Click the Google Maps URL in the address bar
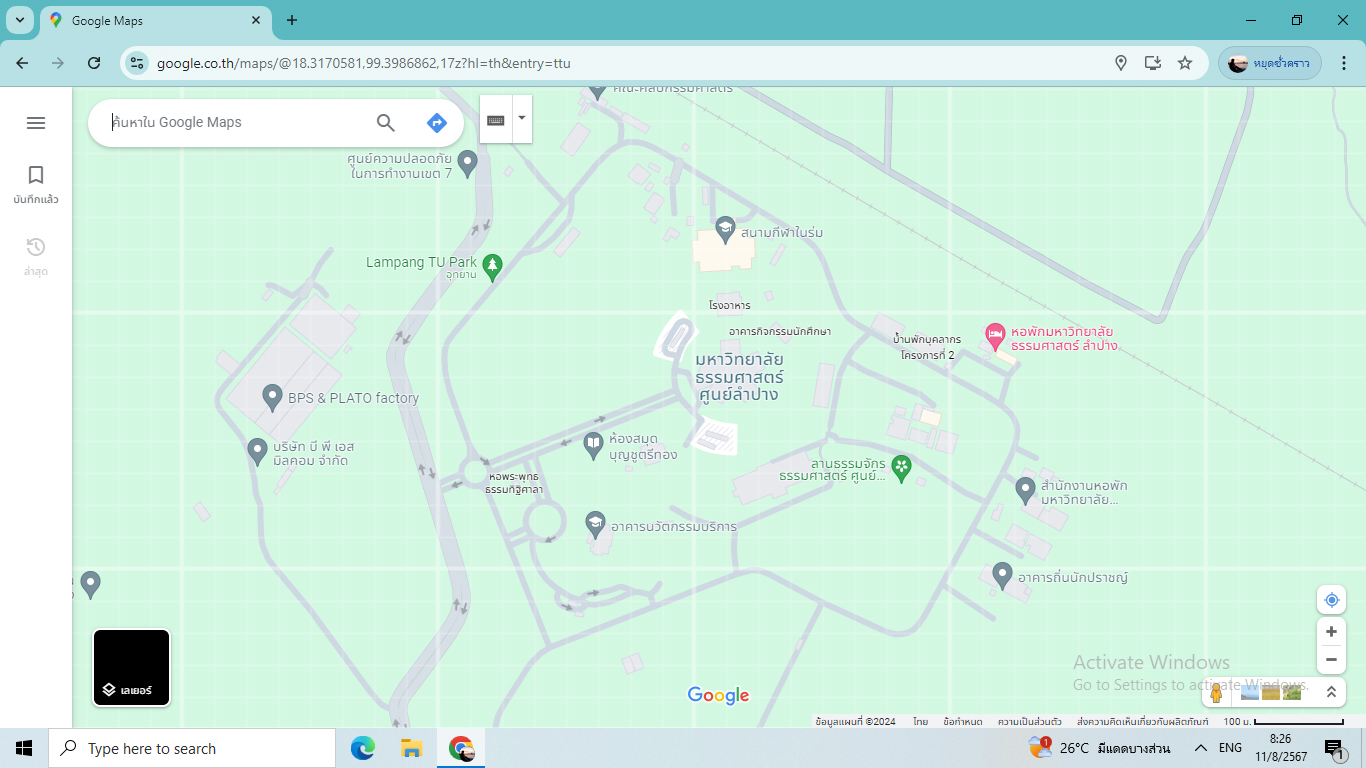This screenshot has width=1366, height=768. [363, 63]
